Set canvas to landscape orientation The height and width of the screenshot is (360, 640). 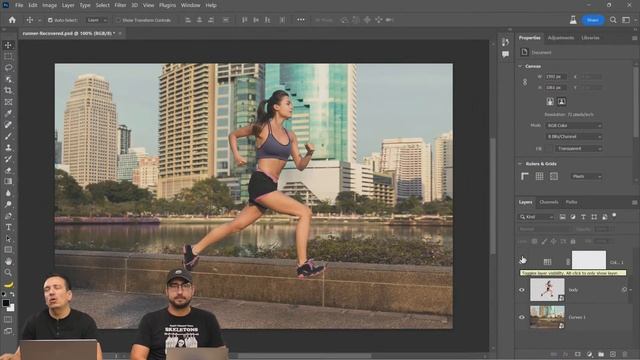[562, 101]
